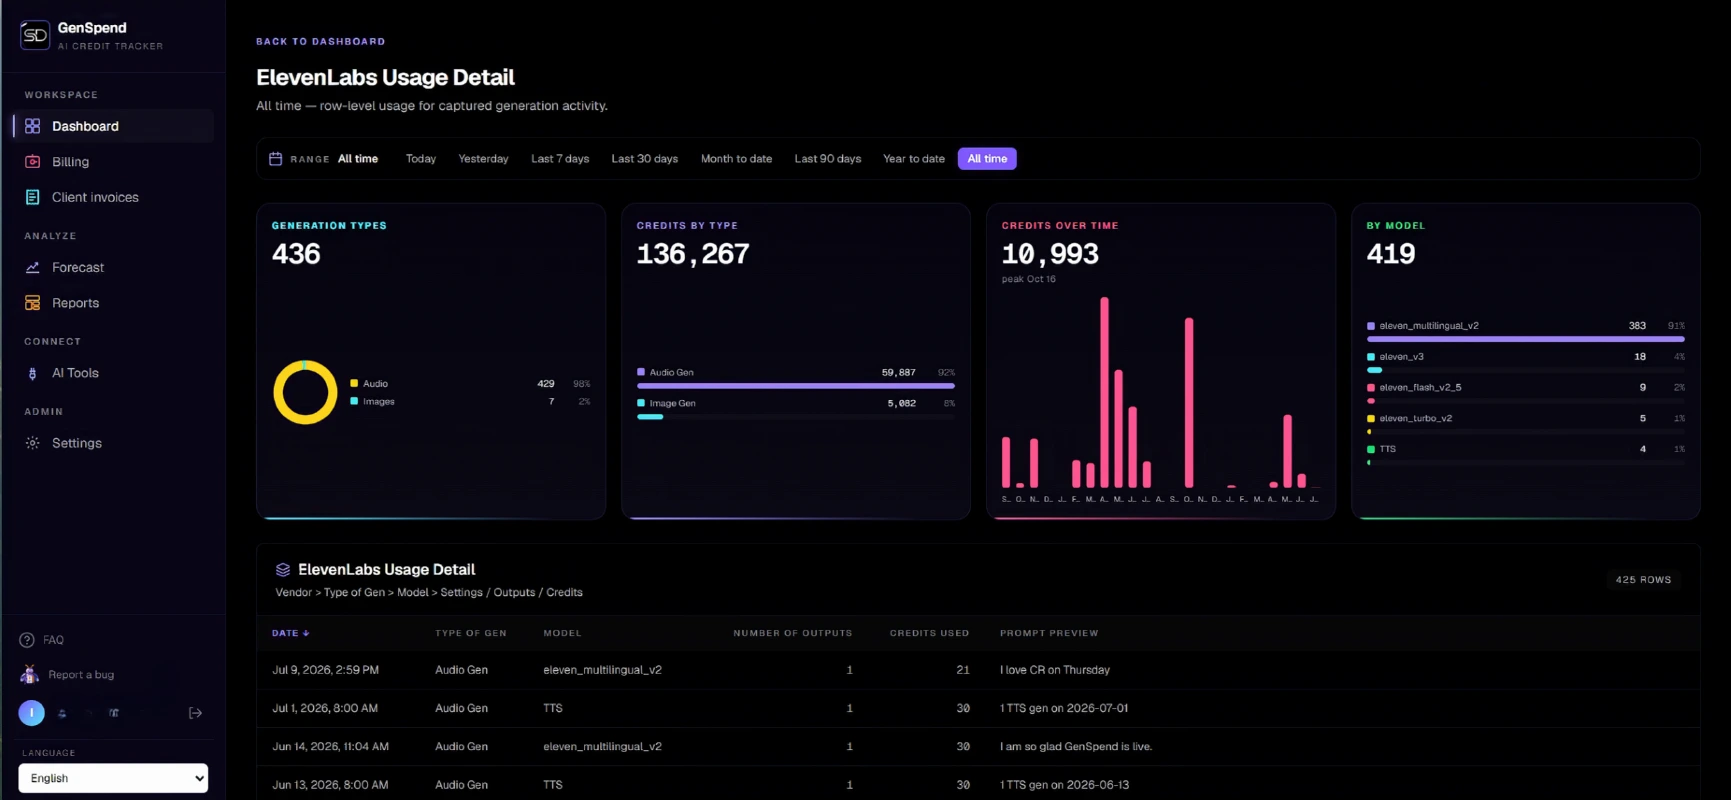Click the Reports icon in sidebar

click(x=32, y=303)
